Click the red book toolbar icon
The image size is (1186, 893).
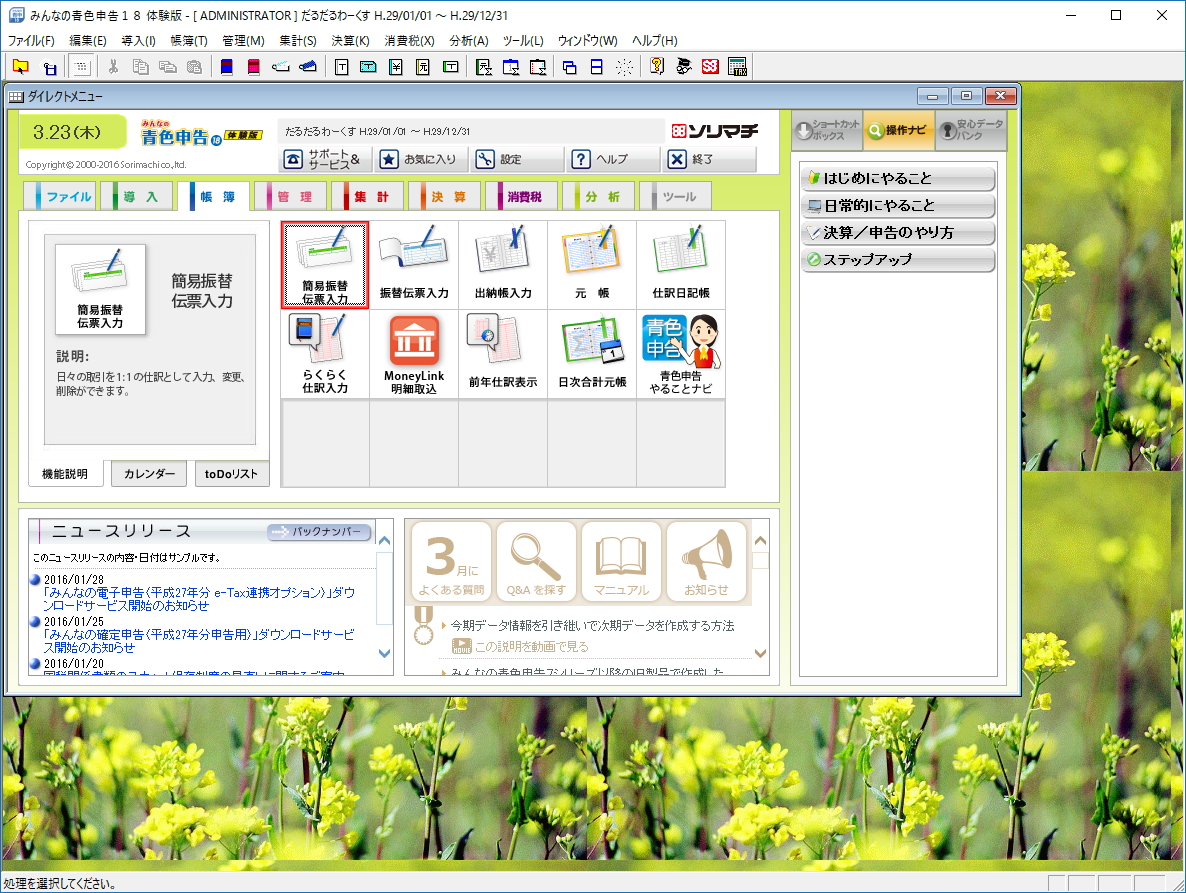coord(253,67)
